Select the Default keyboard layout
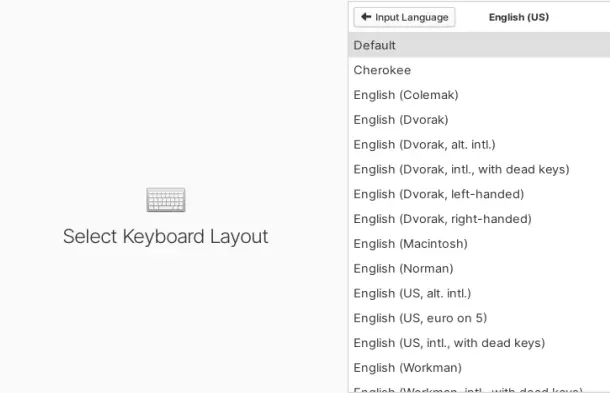Screen dimensions: 610x393 (479, 45)
